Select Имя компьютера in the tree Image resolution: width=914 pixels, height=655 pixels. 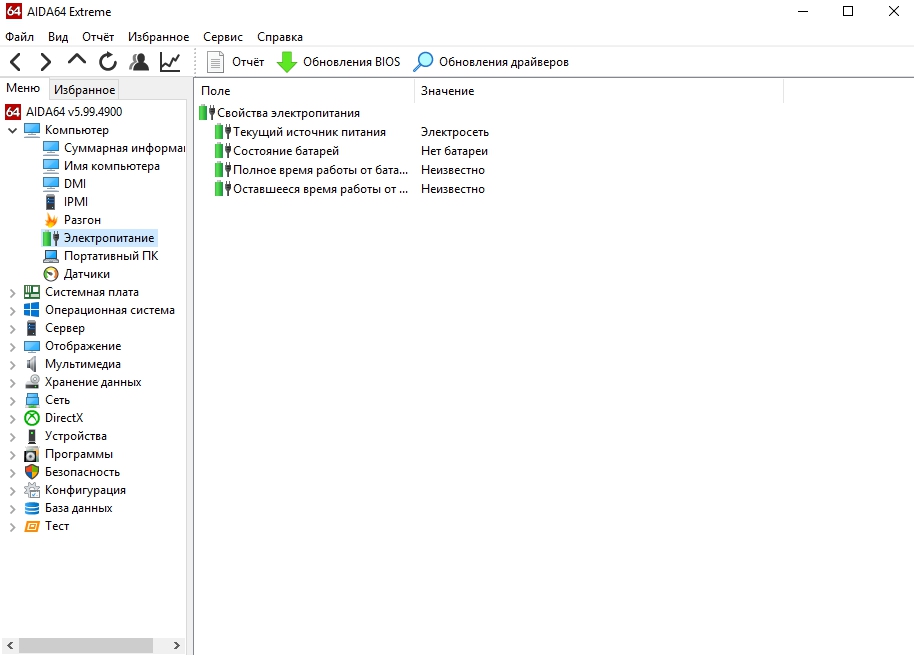(x=111, y=166)
